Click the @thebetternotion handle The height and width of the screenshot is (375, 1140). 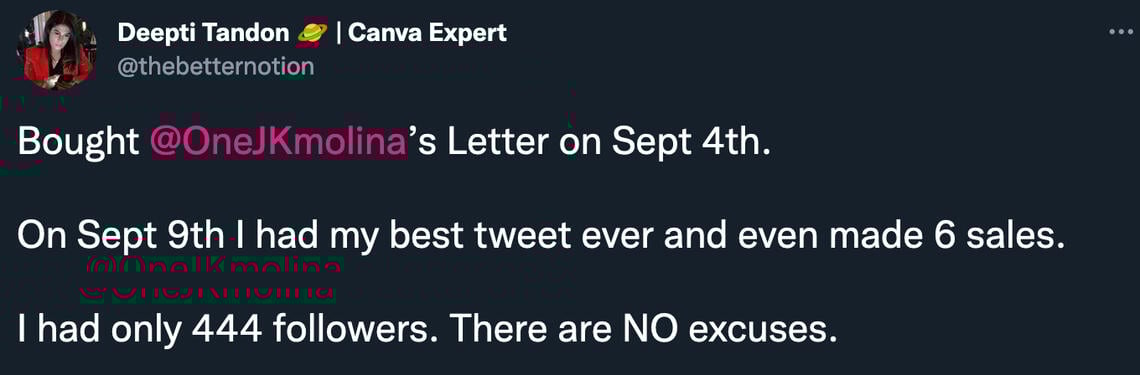pos(215,67)
